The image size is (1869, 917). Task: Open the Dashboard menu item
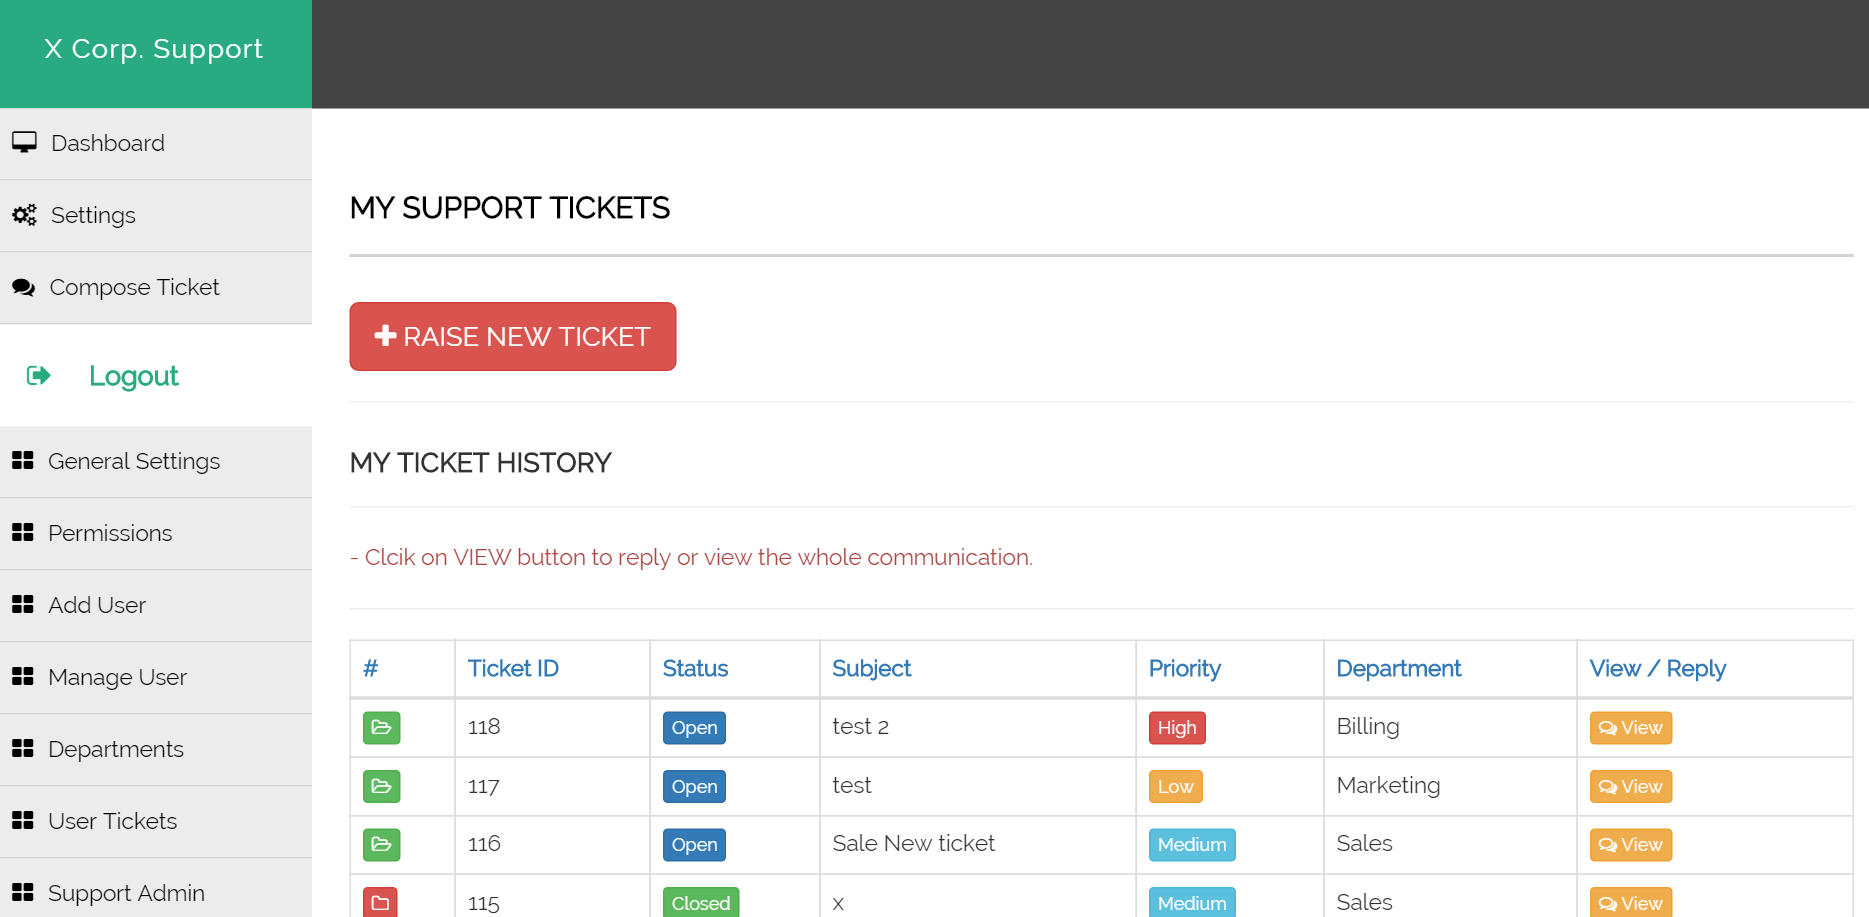click(156, 144)
